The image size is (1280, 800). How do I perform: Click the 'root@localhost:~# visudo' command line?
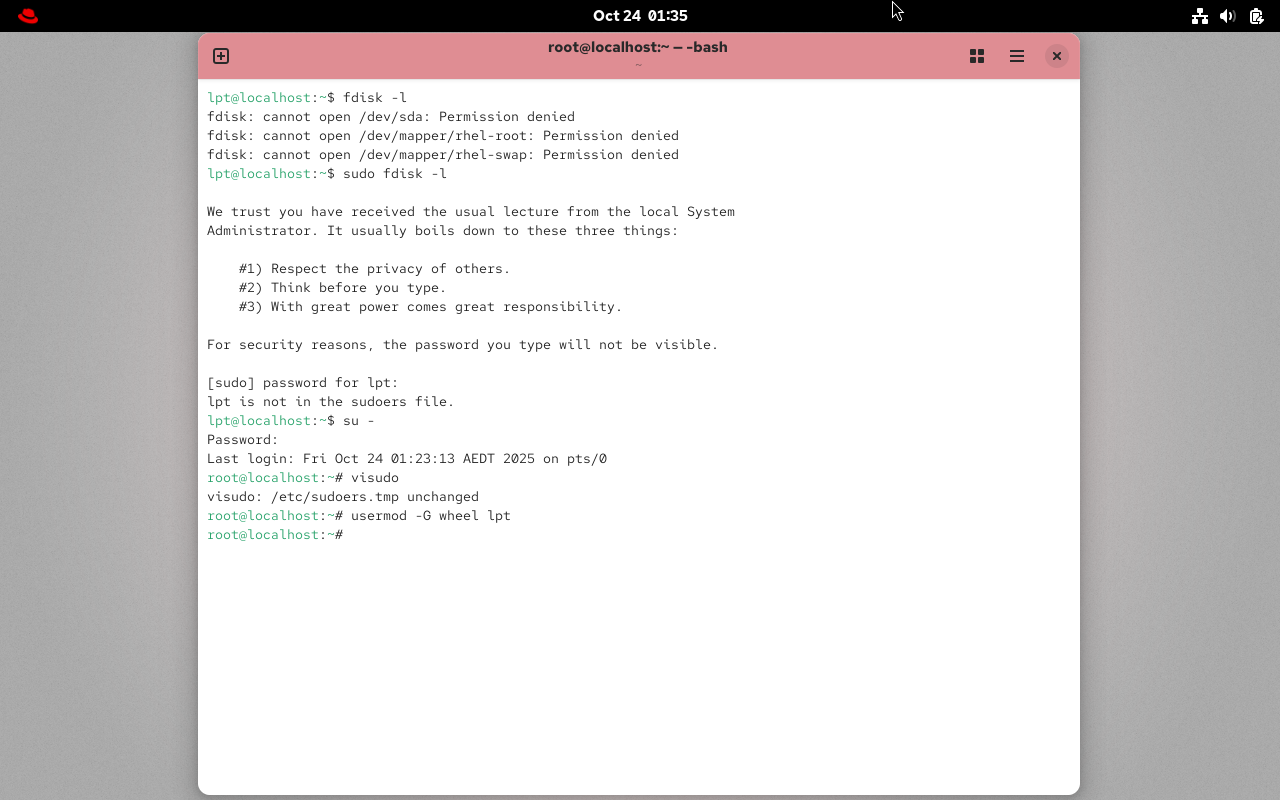303,478
